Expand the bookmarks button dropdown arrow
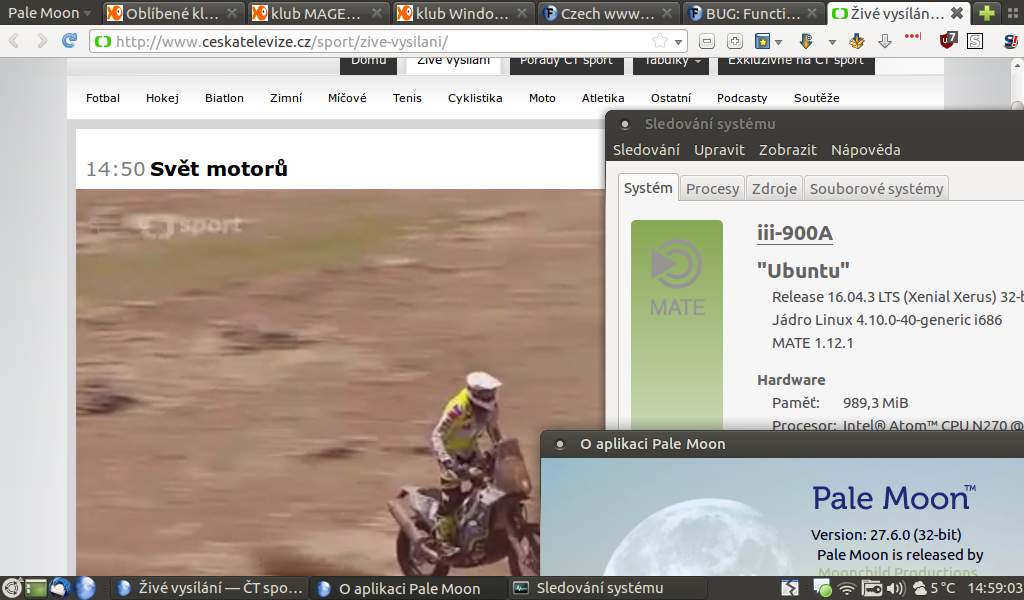The width and height of the screenshot is (1024, 600). 778,42
